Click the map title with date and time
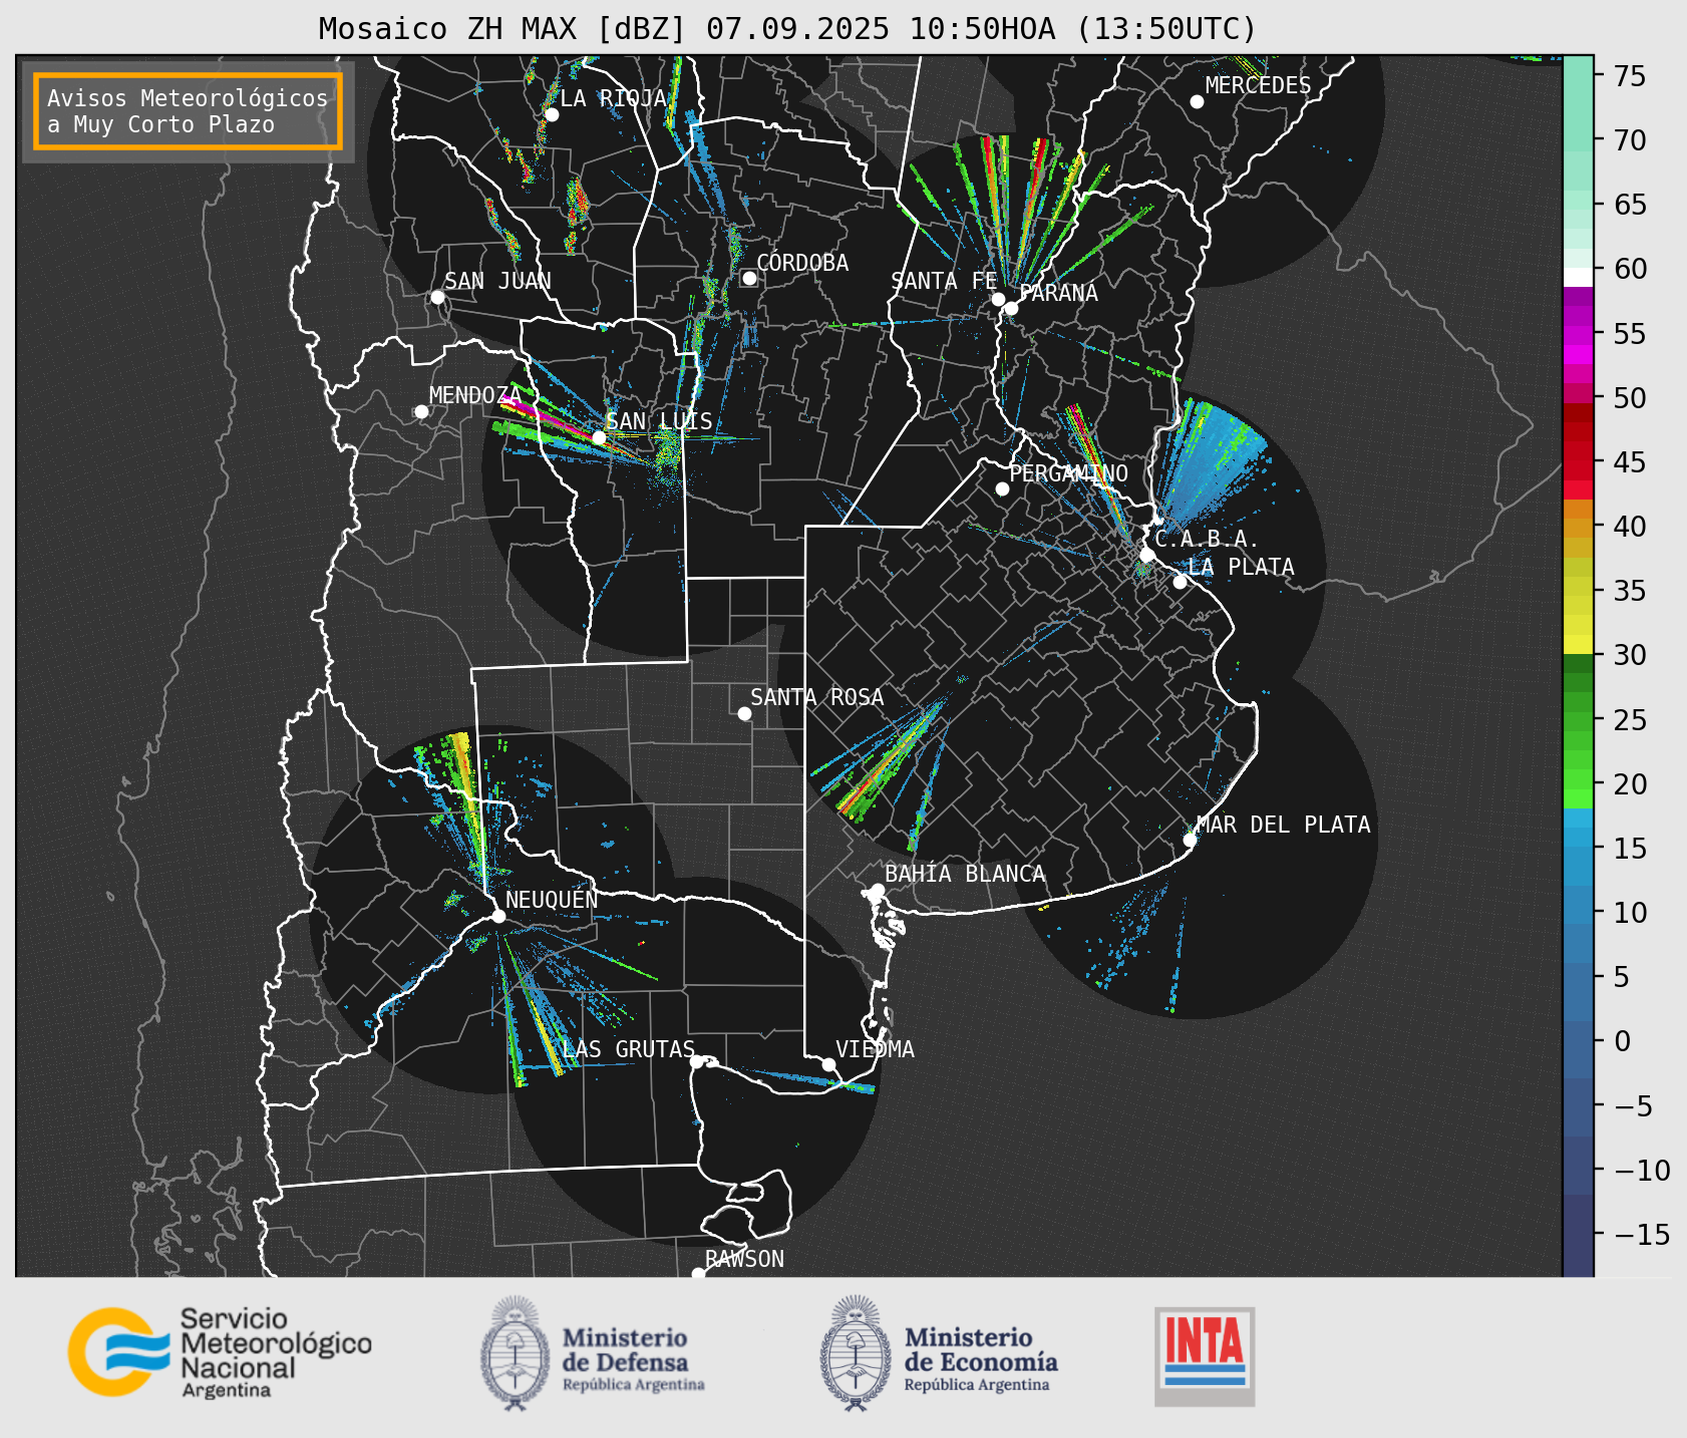This screenshot has width=1687, height=1438. pos(787,28)
